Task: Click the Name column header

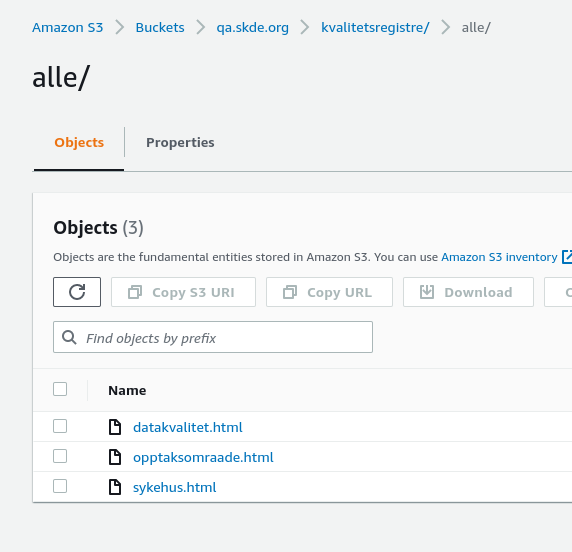Action: [127, 390]
